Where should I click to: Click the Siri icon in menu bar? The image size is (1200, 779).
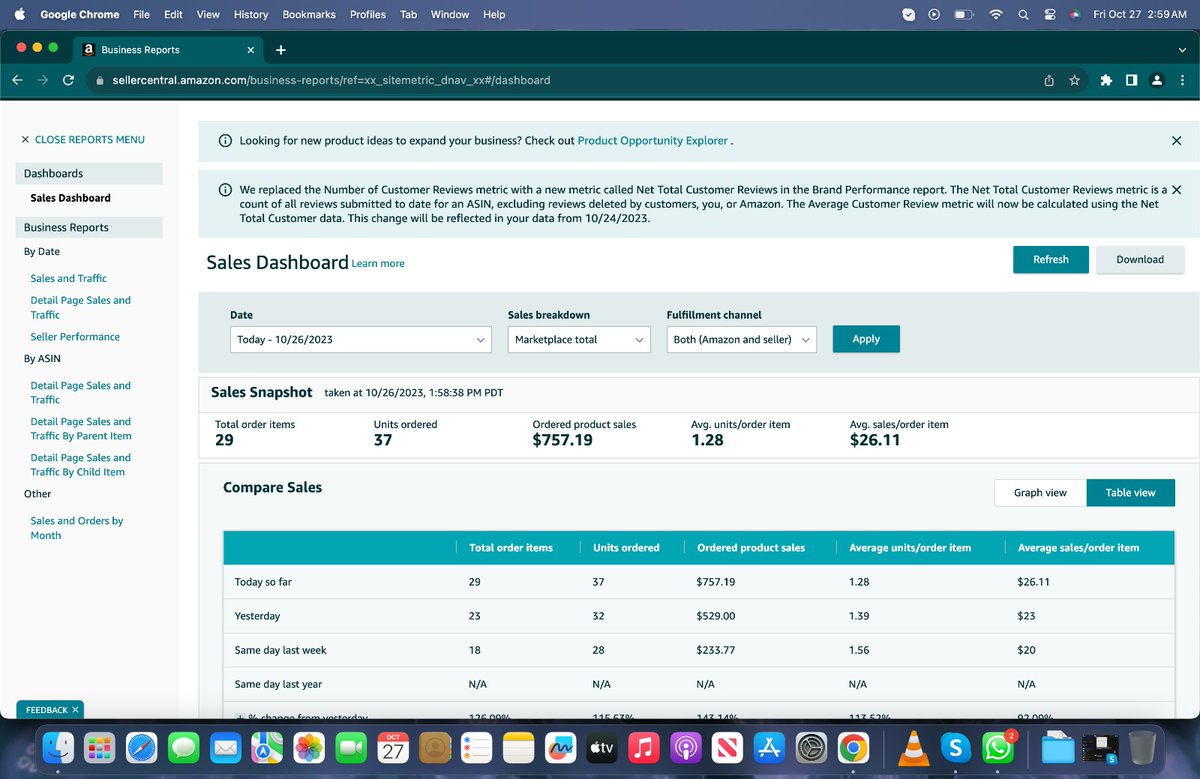(1075, 15)
